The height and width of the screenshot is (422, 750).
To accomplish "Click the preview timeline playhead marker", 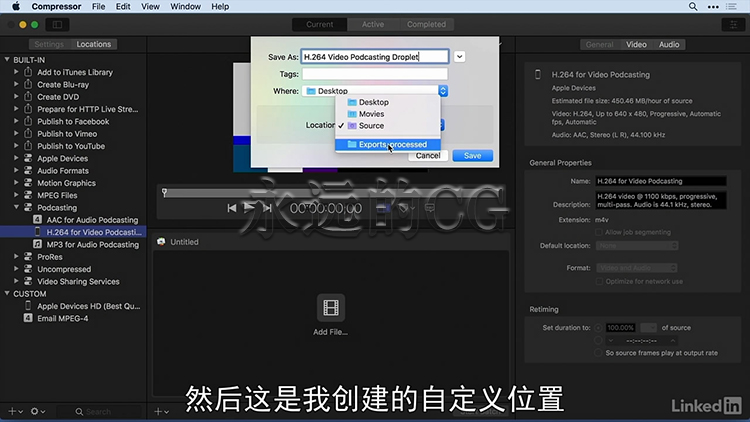I will point(165,192).
